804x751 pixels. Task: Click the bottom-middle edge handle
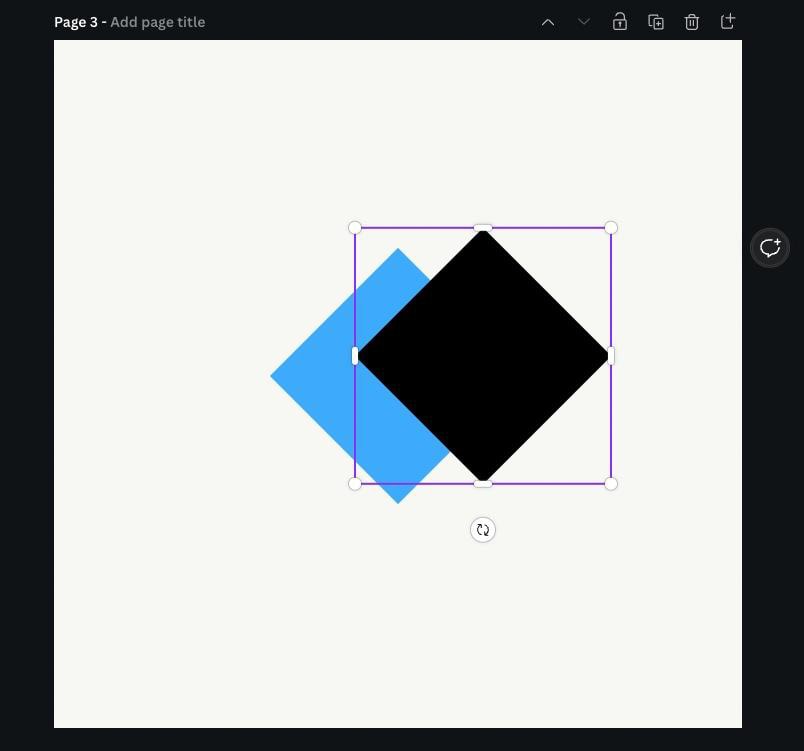(483, 483)
